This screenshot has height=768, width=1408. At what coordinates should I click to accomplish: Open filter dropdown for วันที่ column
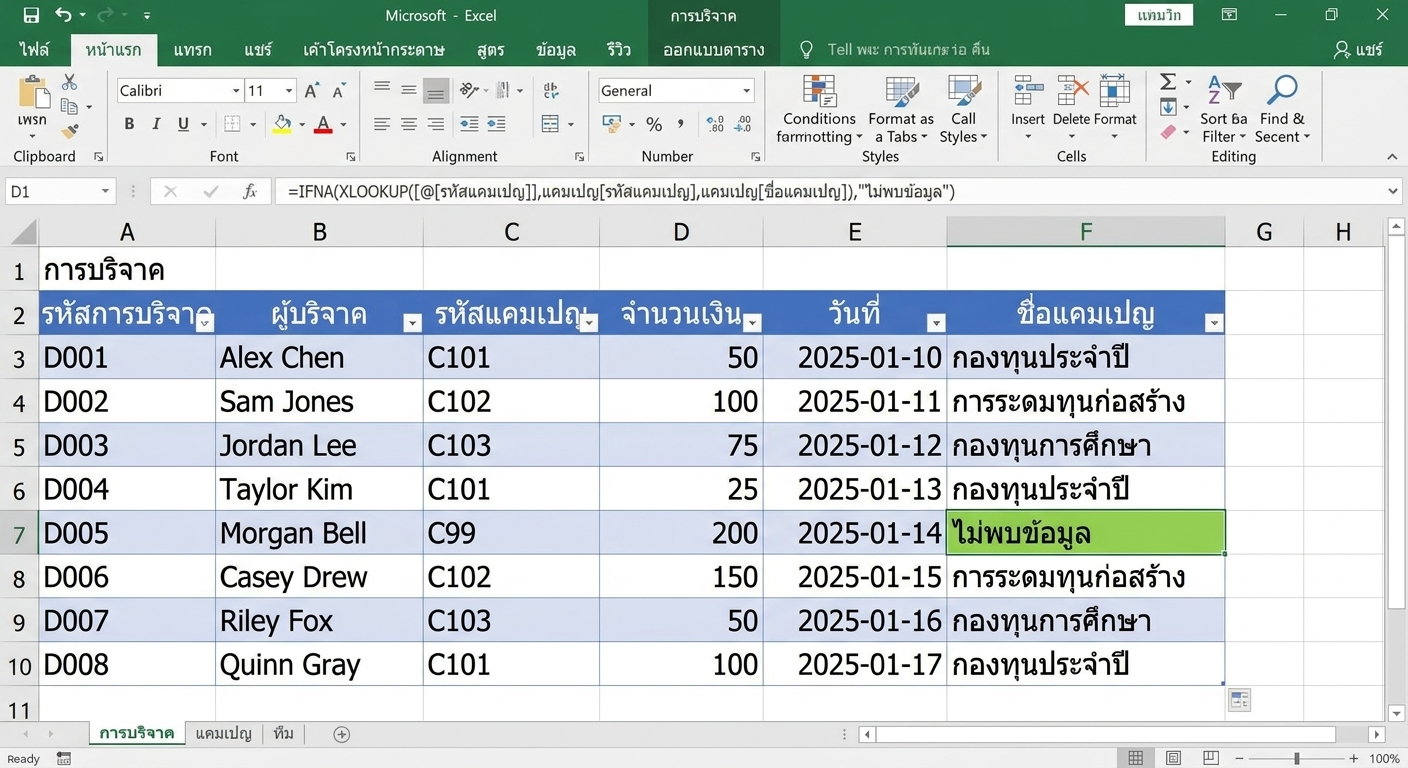click(936, 323)
